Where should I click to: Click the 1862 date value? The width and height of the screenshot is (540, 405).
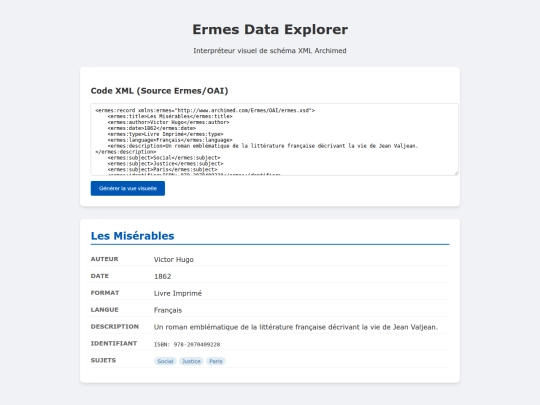(x=163, y=276)
